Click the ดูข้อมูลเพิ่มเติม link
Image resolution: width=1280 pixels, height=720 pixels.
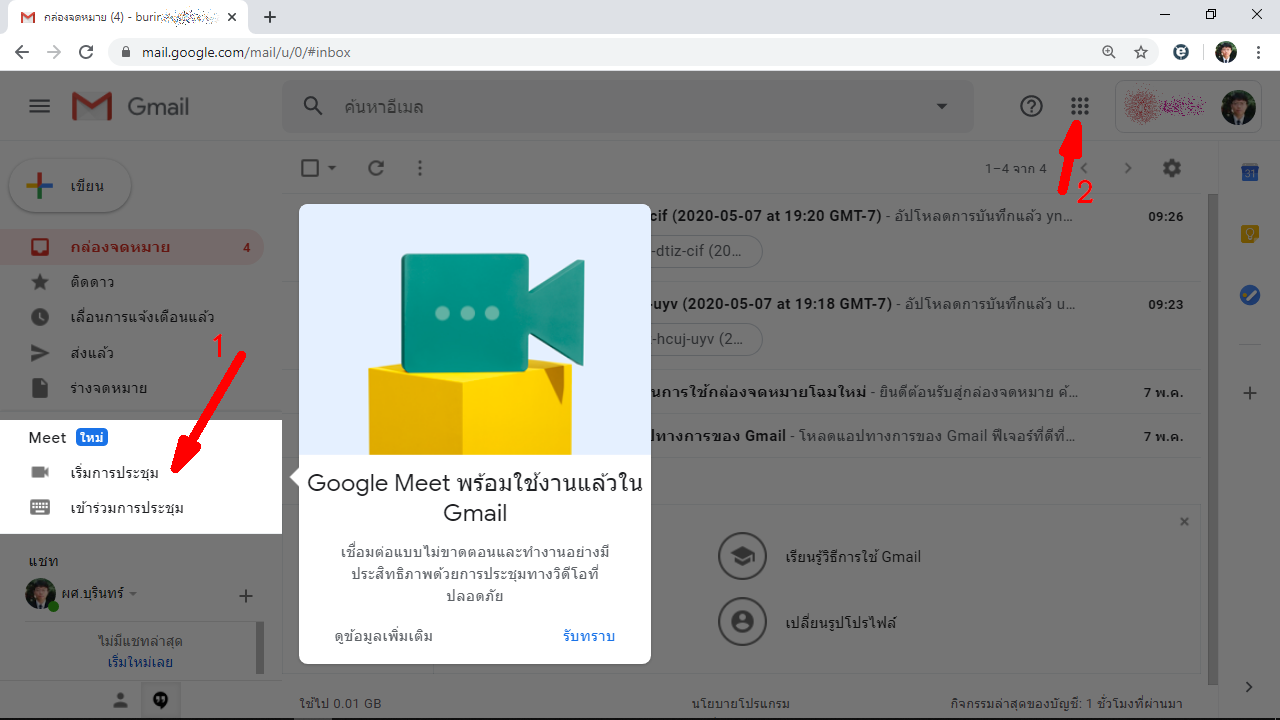[384, 636]
